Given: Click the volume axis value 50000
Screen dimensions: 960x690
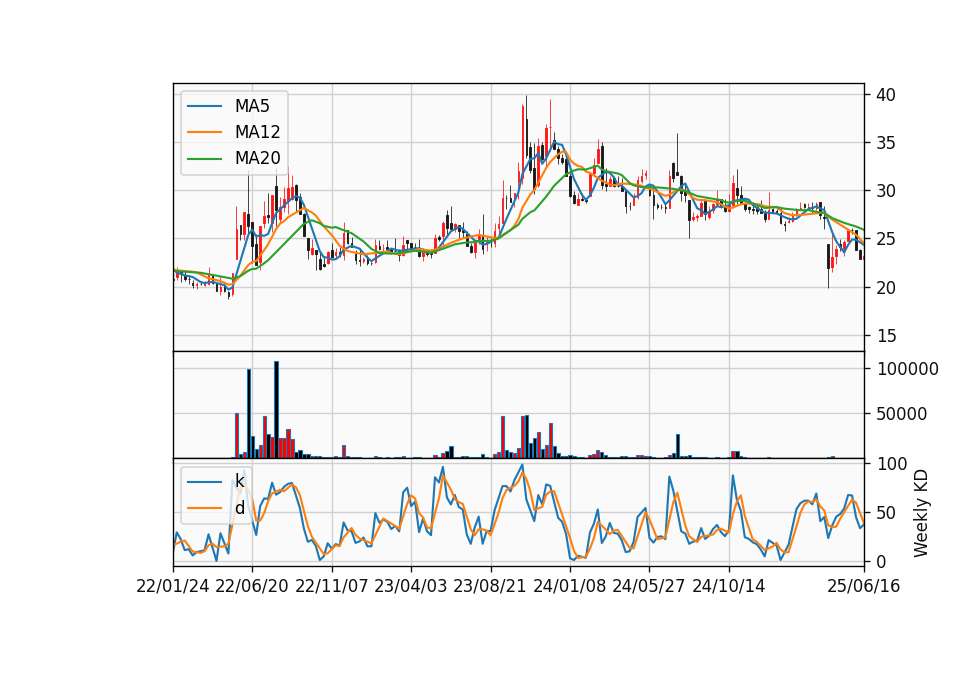Looking at the screenshot, I should pos(902,414).
